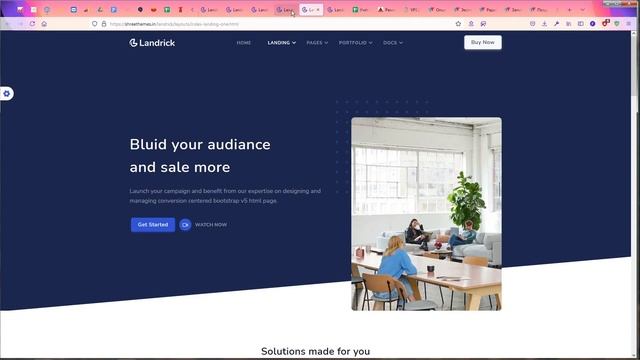The image size is (640, 360).
Task: Expand the Landing navigation dropdown
Action: [282, 42]
